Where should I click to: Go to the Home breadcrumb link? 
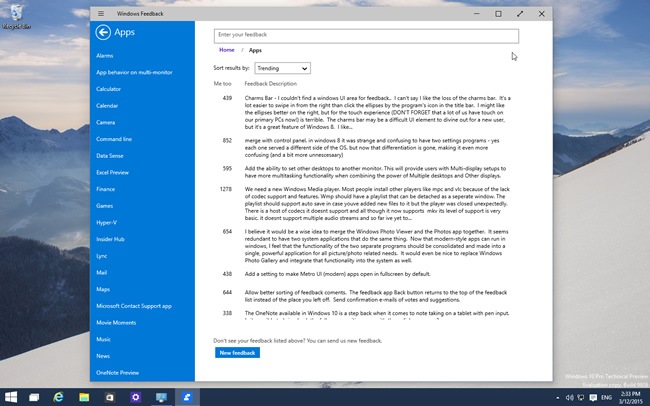pyautogui.click(x=227, y=50)
